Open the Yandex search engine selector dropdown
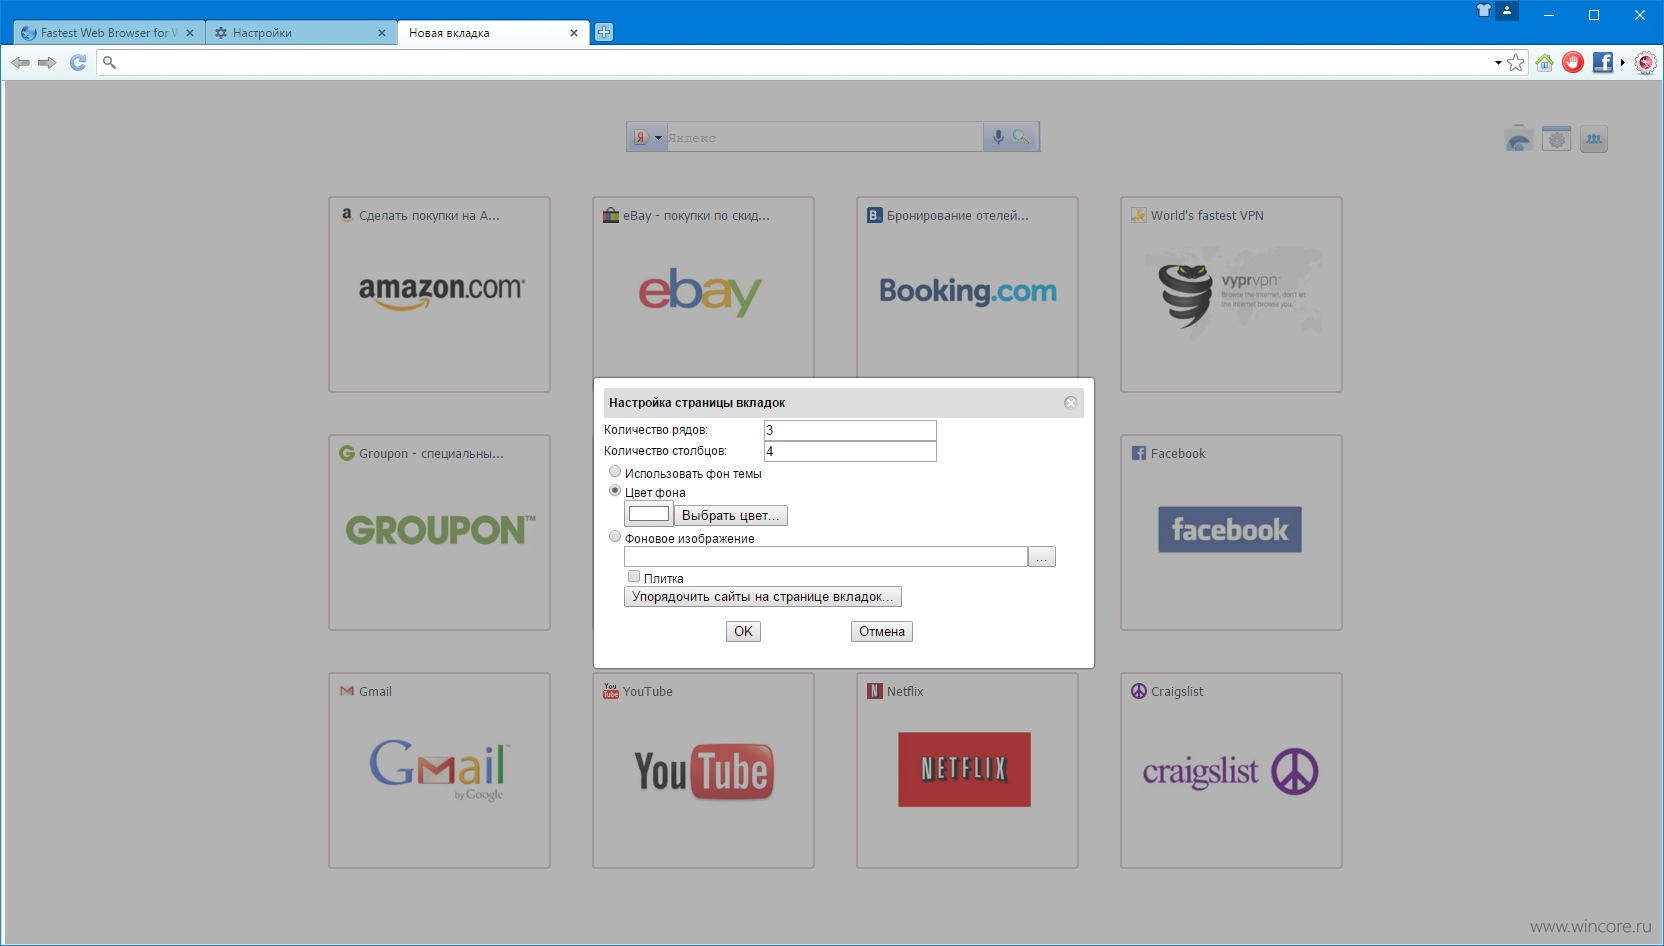 (x=647, y=137)
